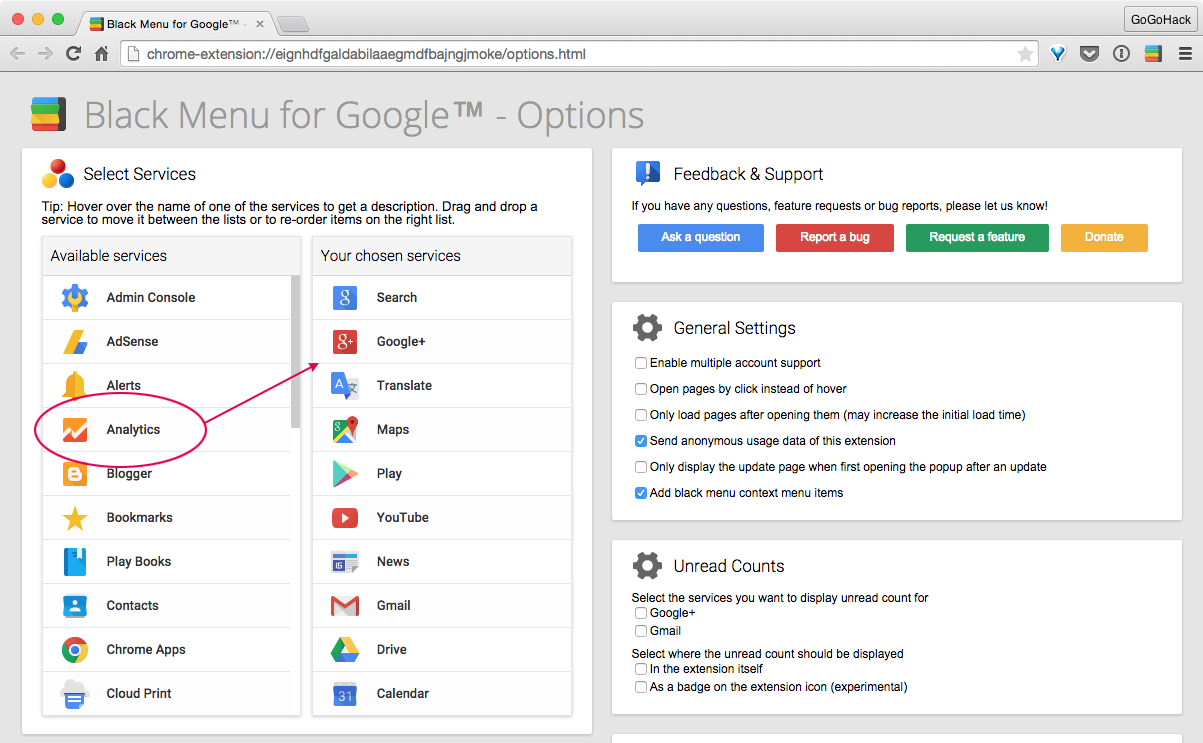Click the Chrome info circle extension icon

click(1121, 54)
